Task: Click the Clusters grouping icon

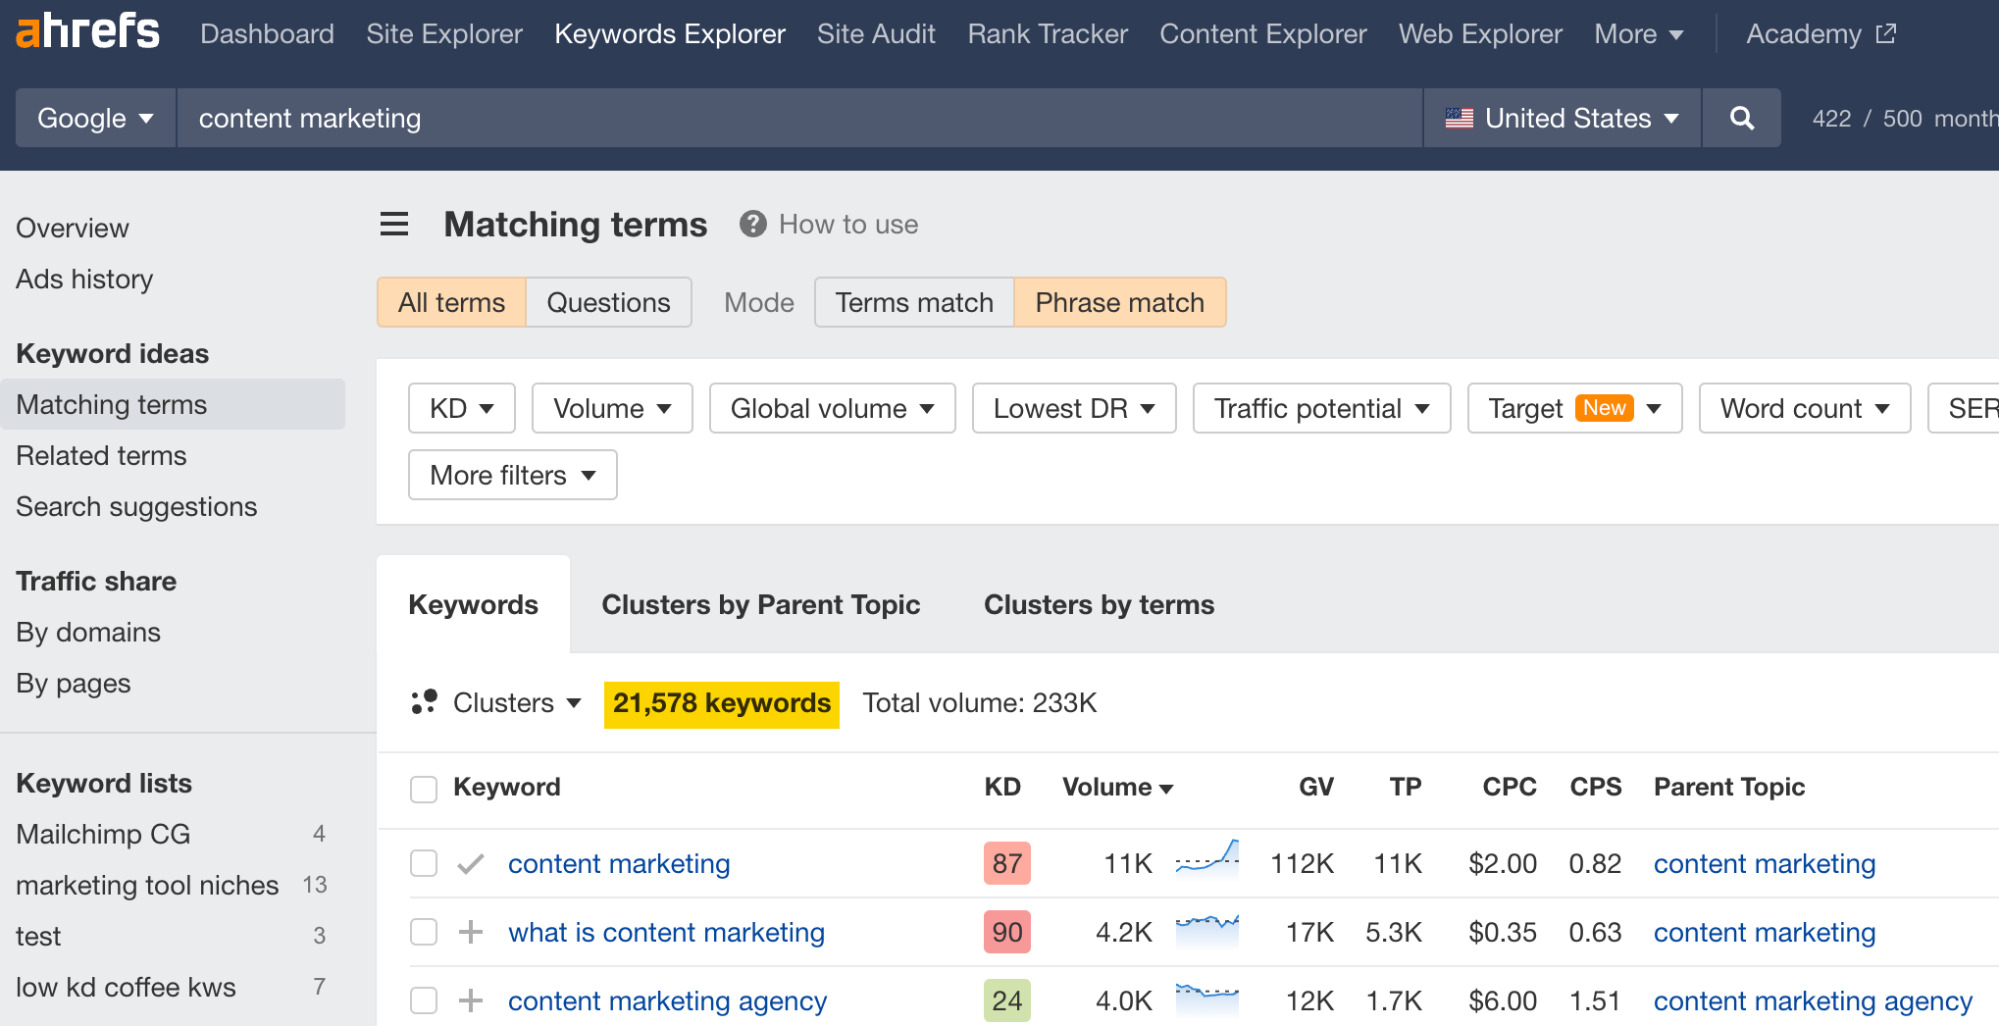Action: coord(424,702)
